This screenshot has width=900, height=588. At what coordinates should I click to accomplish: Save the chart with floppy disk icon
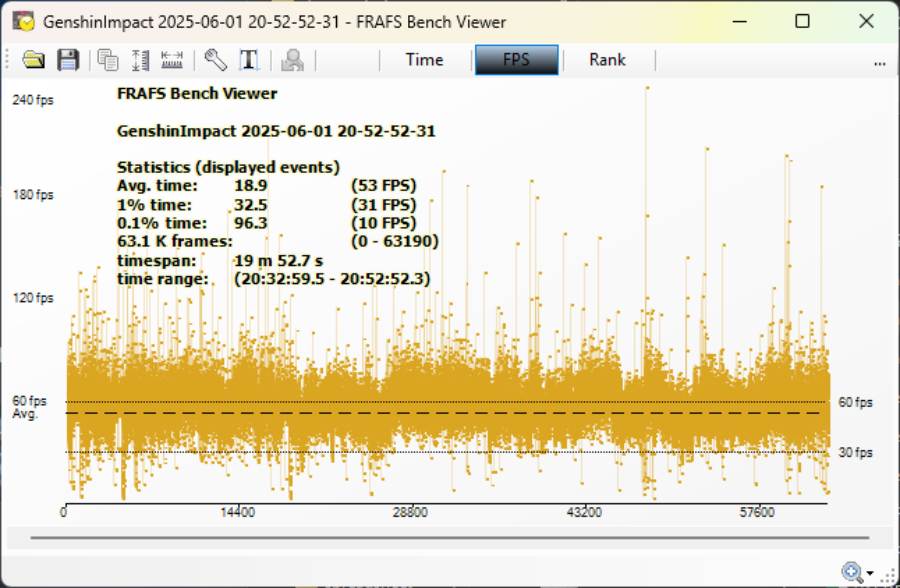tap(68, 60)
